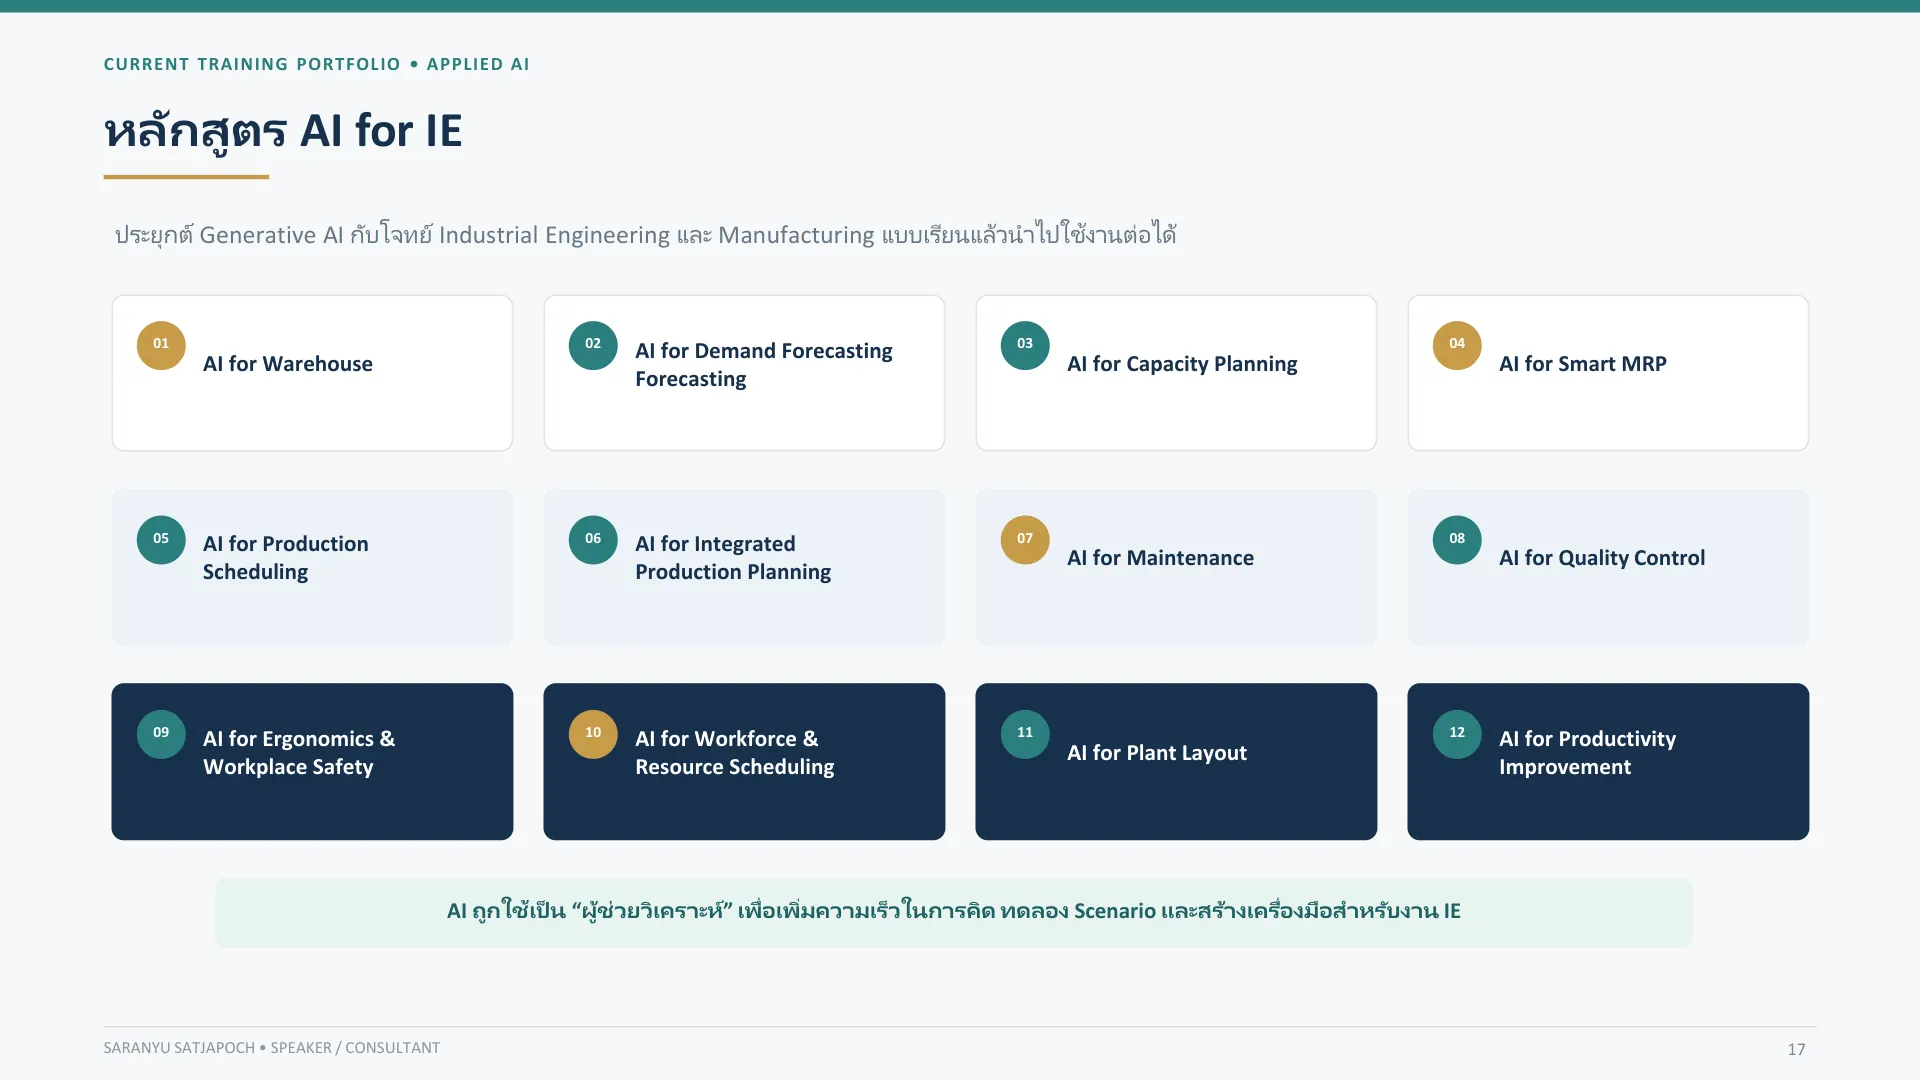Click the gold 01 number badge
Image resolution: width=1920 pixels, height=1080 pixels.
(161, 345)
